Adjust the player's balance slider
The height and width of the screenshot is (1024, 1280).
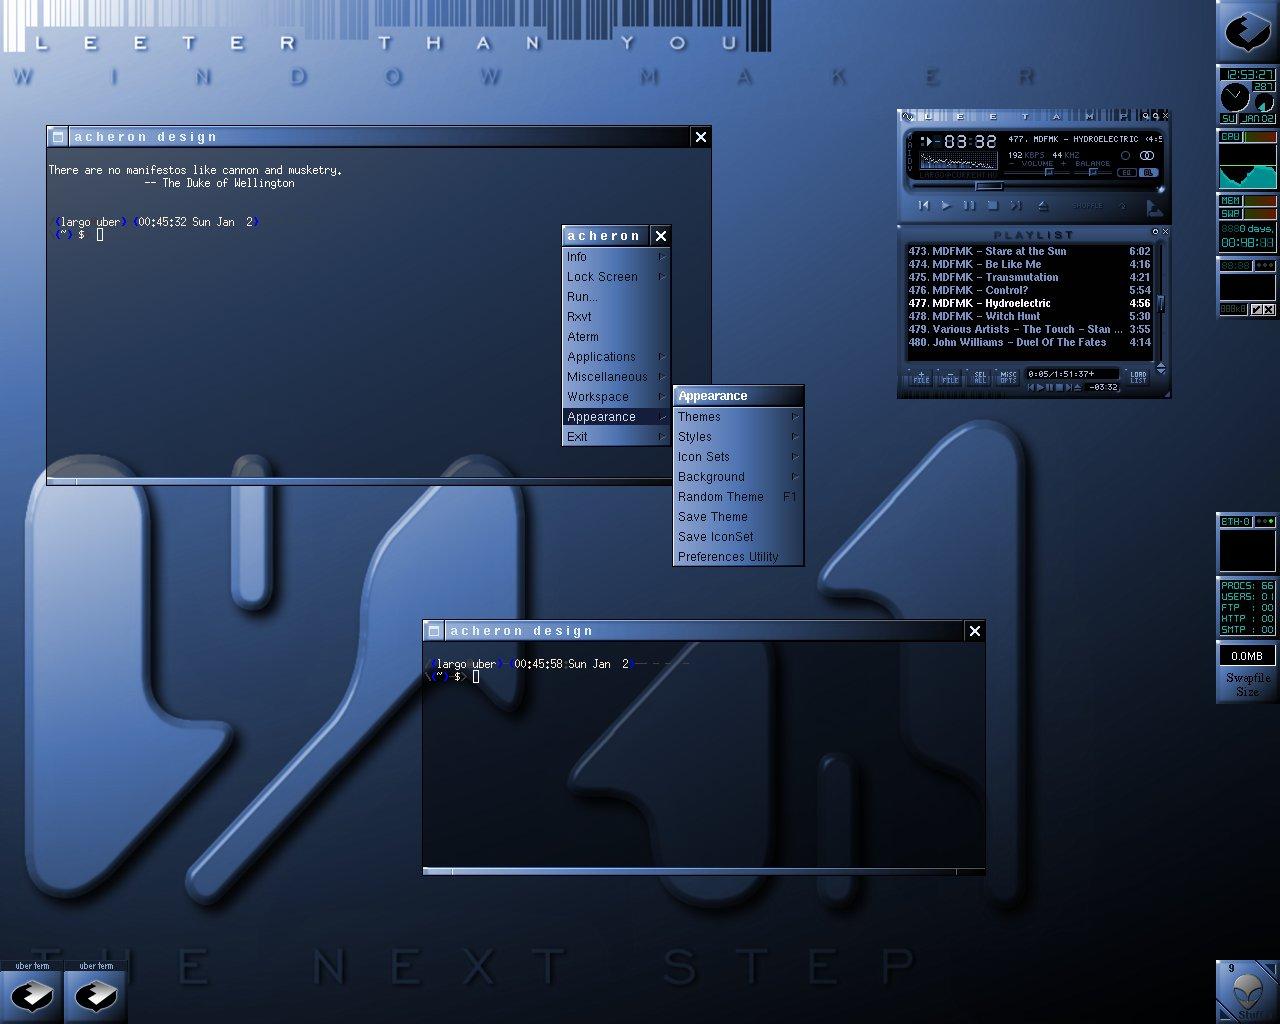(1093, 172)
